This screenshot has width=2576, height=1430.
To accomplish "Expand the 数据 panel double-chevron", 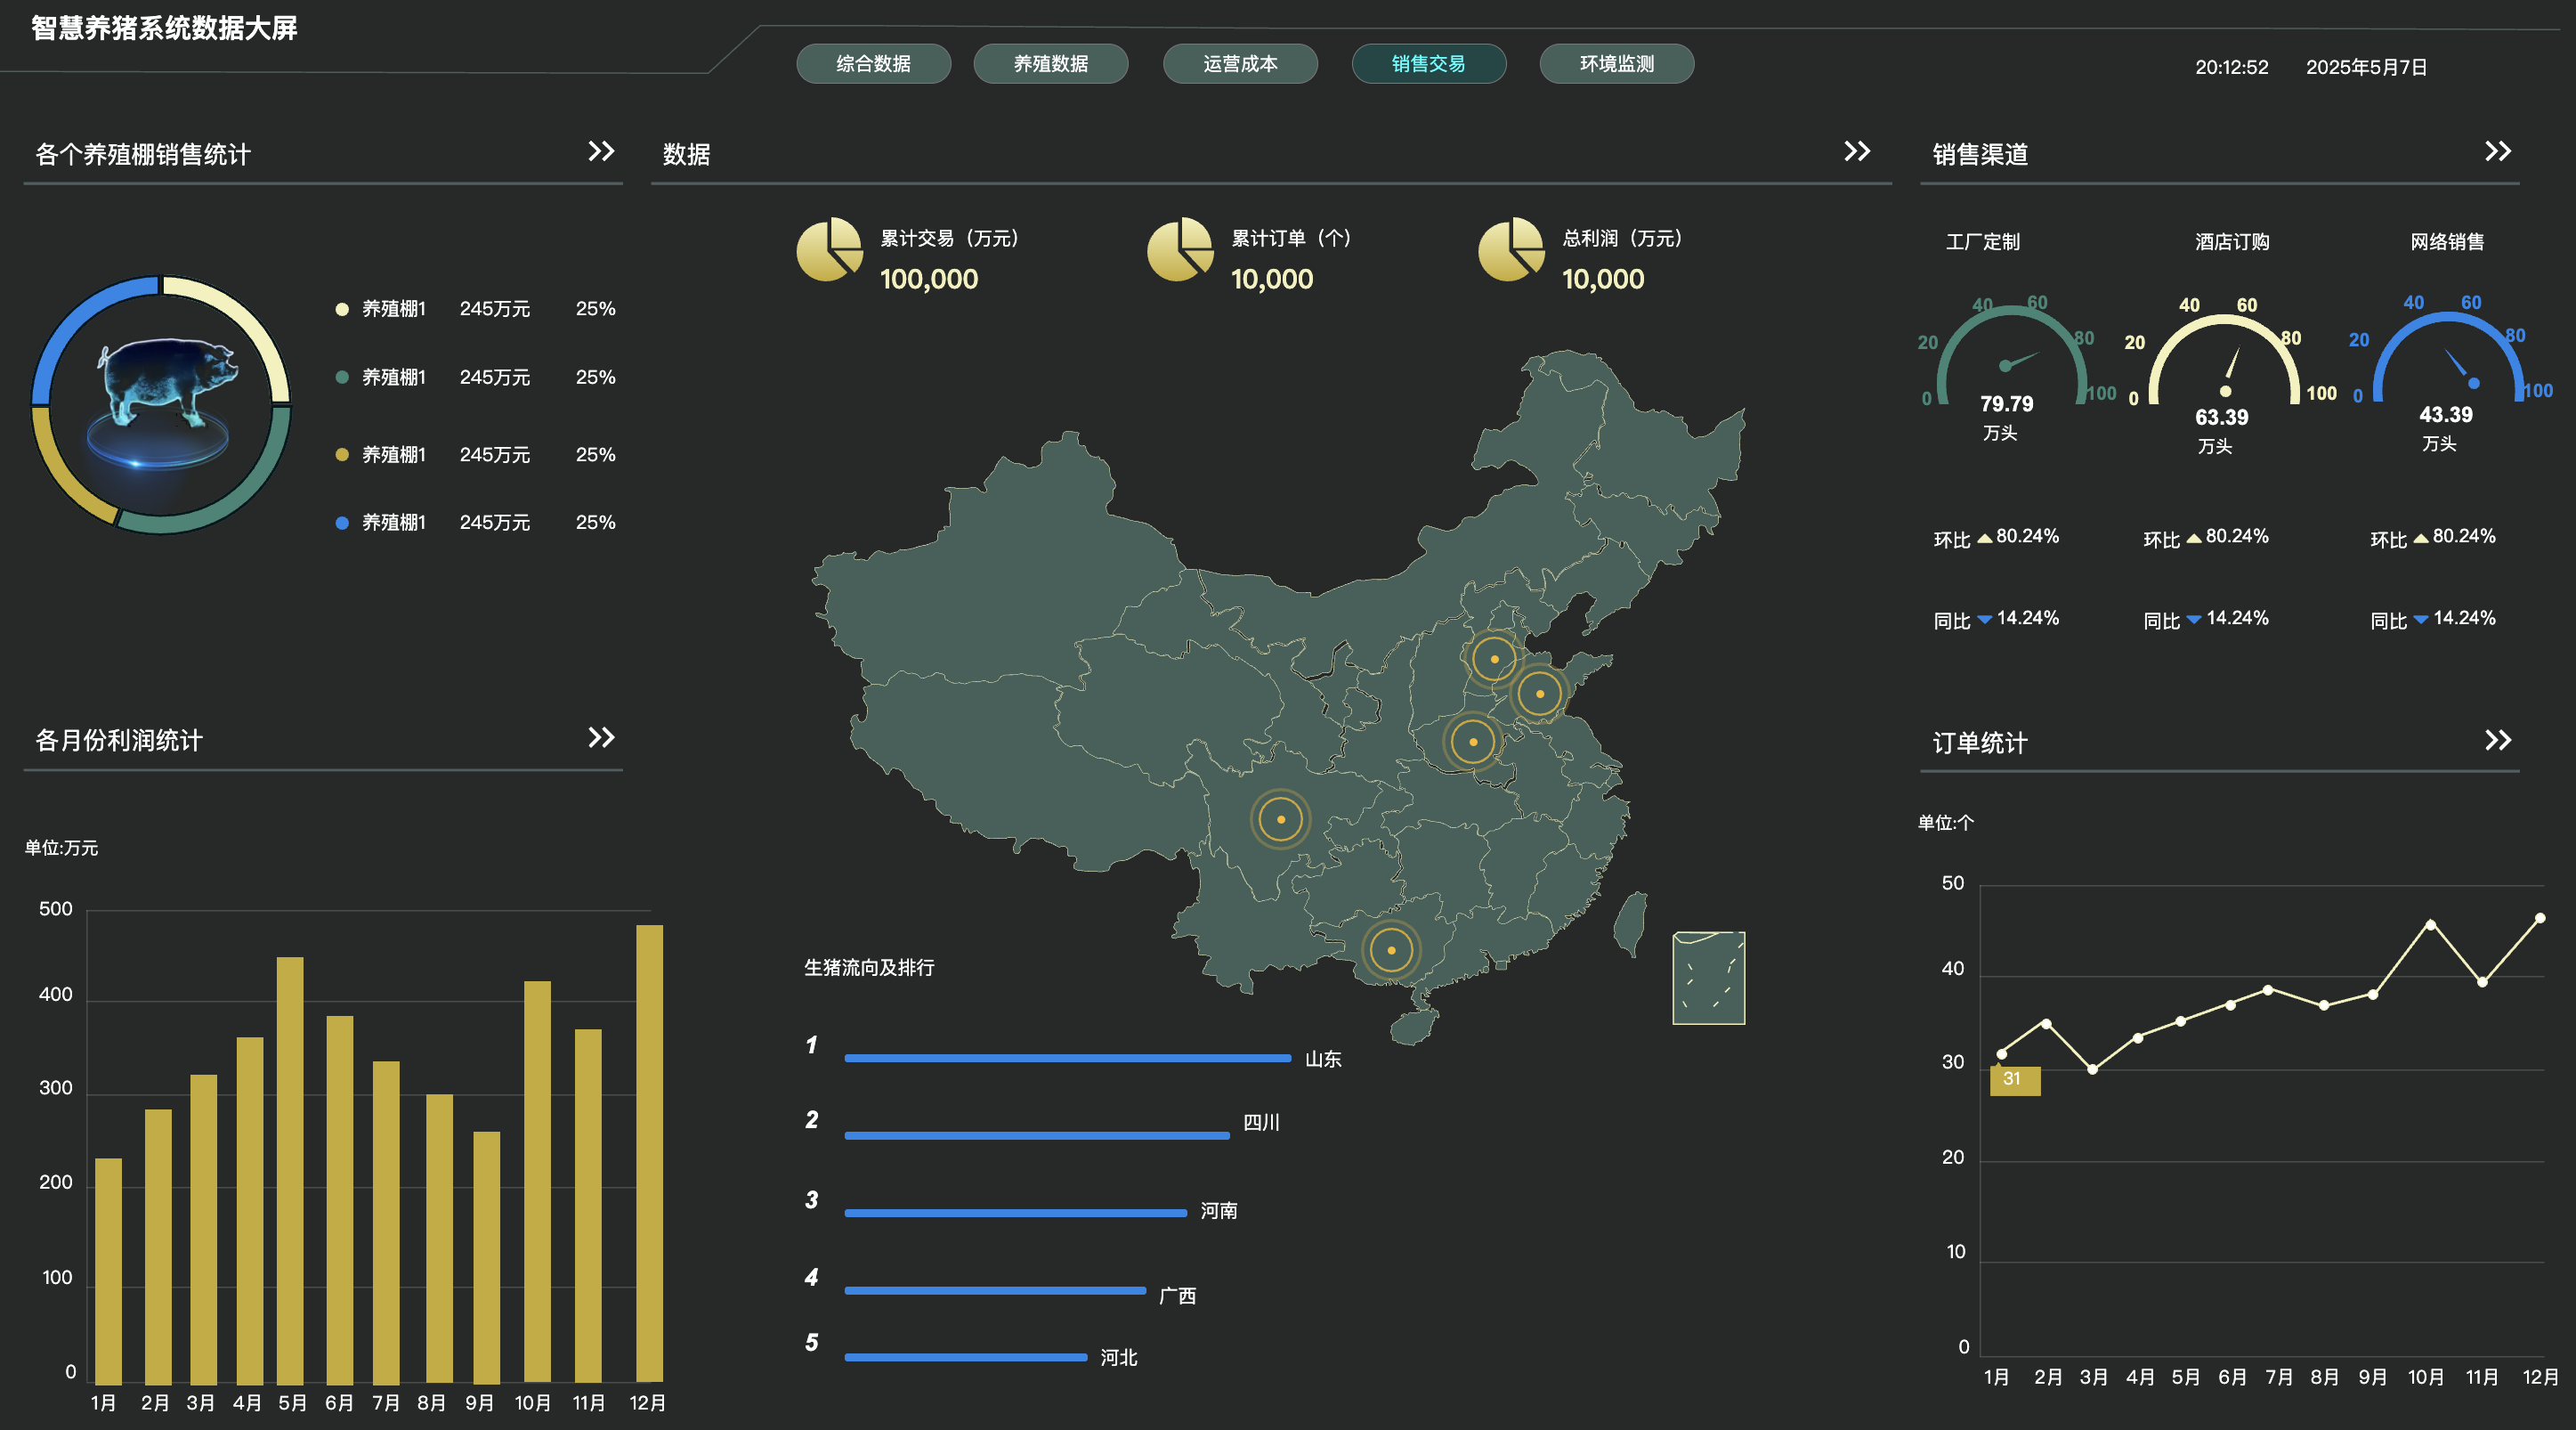I will click(1857, 151).
